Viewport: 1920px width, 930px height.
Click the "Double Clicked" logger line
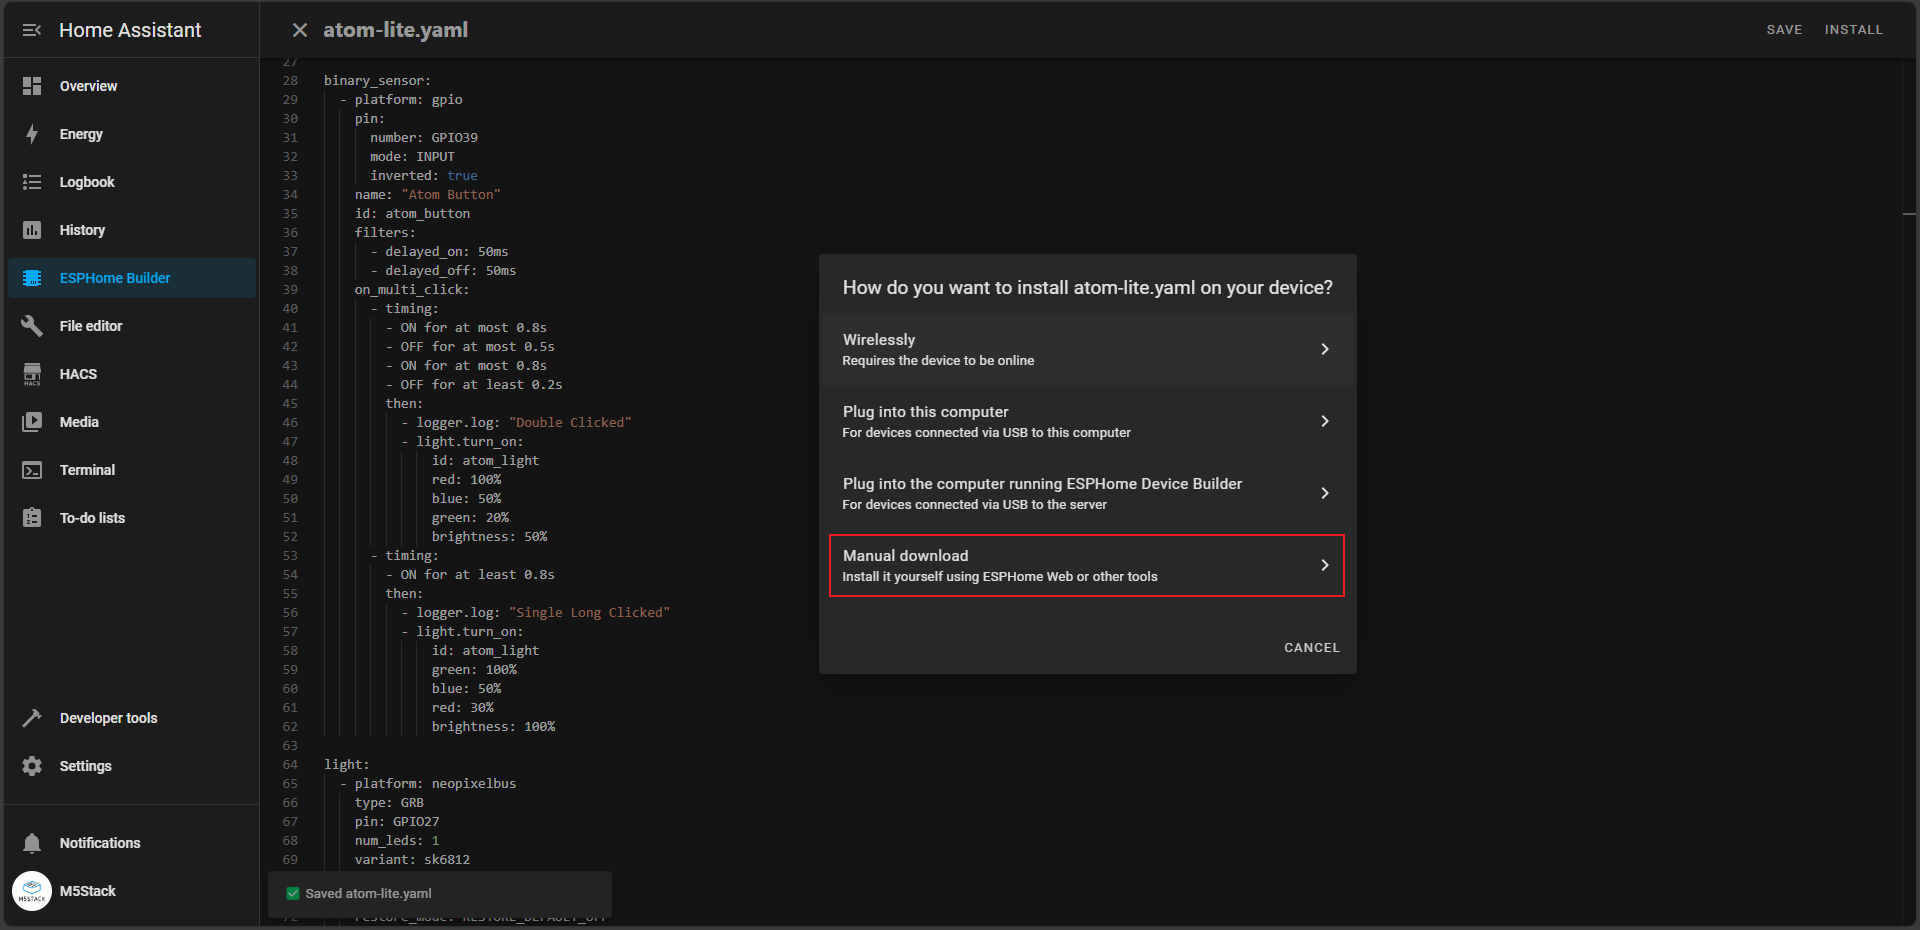[516, 422]
